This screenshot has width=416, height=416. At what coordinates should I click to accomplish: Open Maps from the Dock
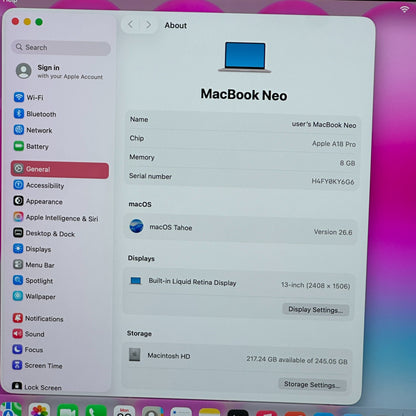pos(11,409)
